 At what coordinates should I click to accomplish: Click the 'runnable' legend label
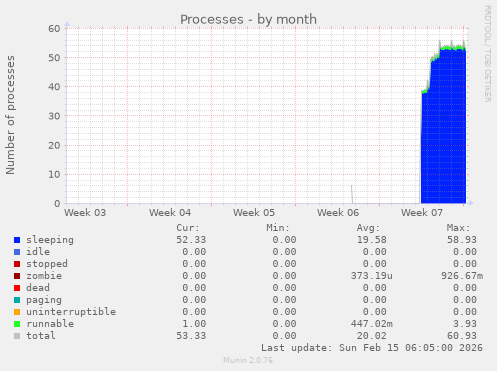tap(50, 324)
